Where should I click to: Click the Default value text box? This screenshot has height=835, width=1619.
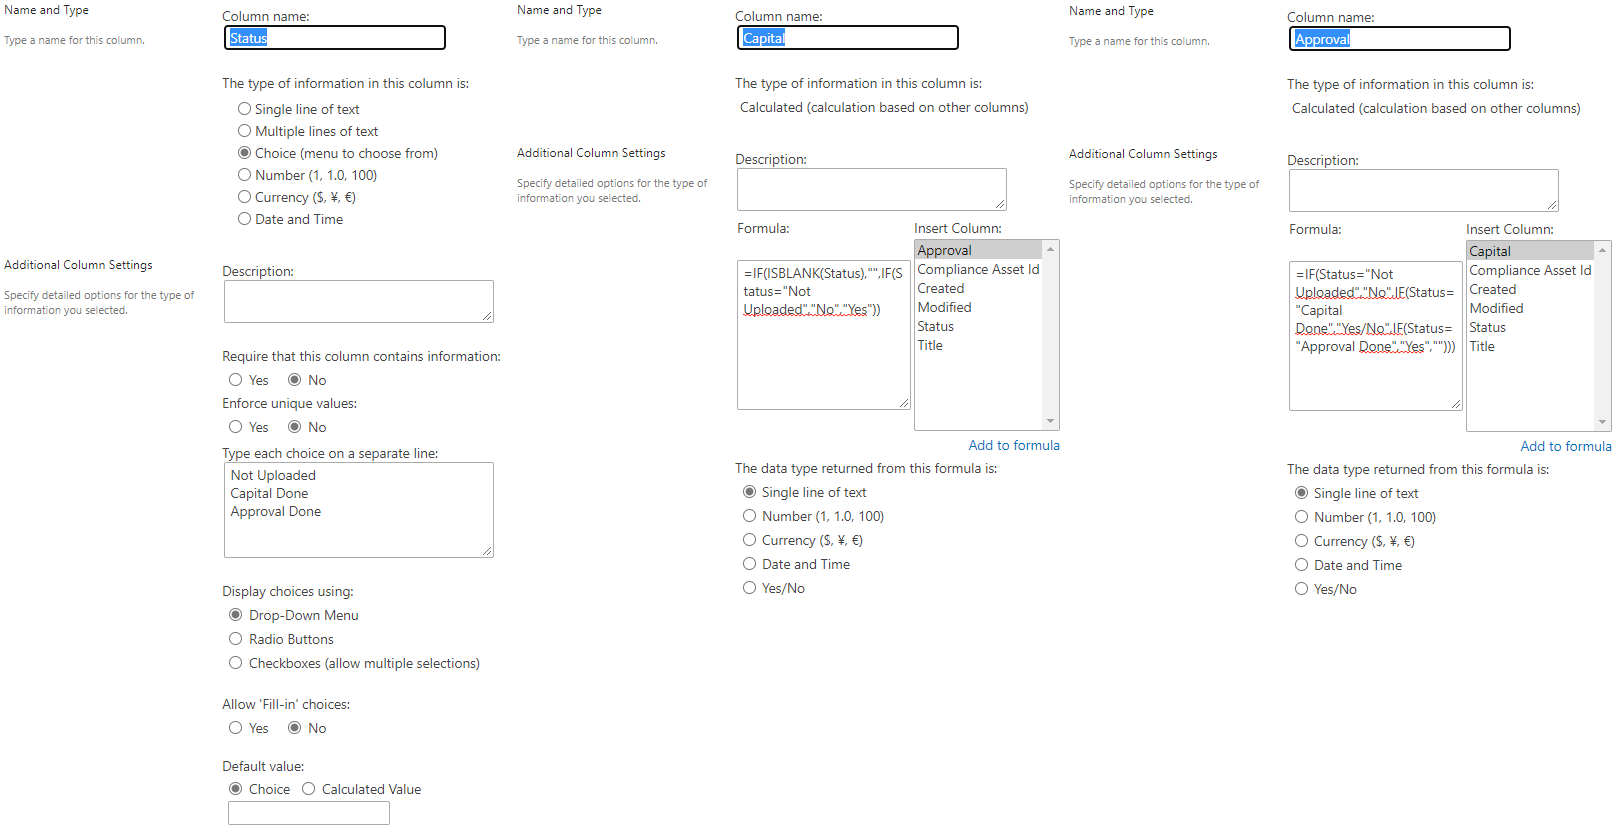pyautogui.click(x=309, y=813)
